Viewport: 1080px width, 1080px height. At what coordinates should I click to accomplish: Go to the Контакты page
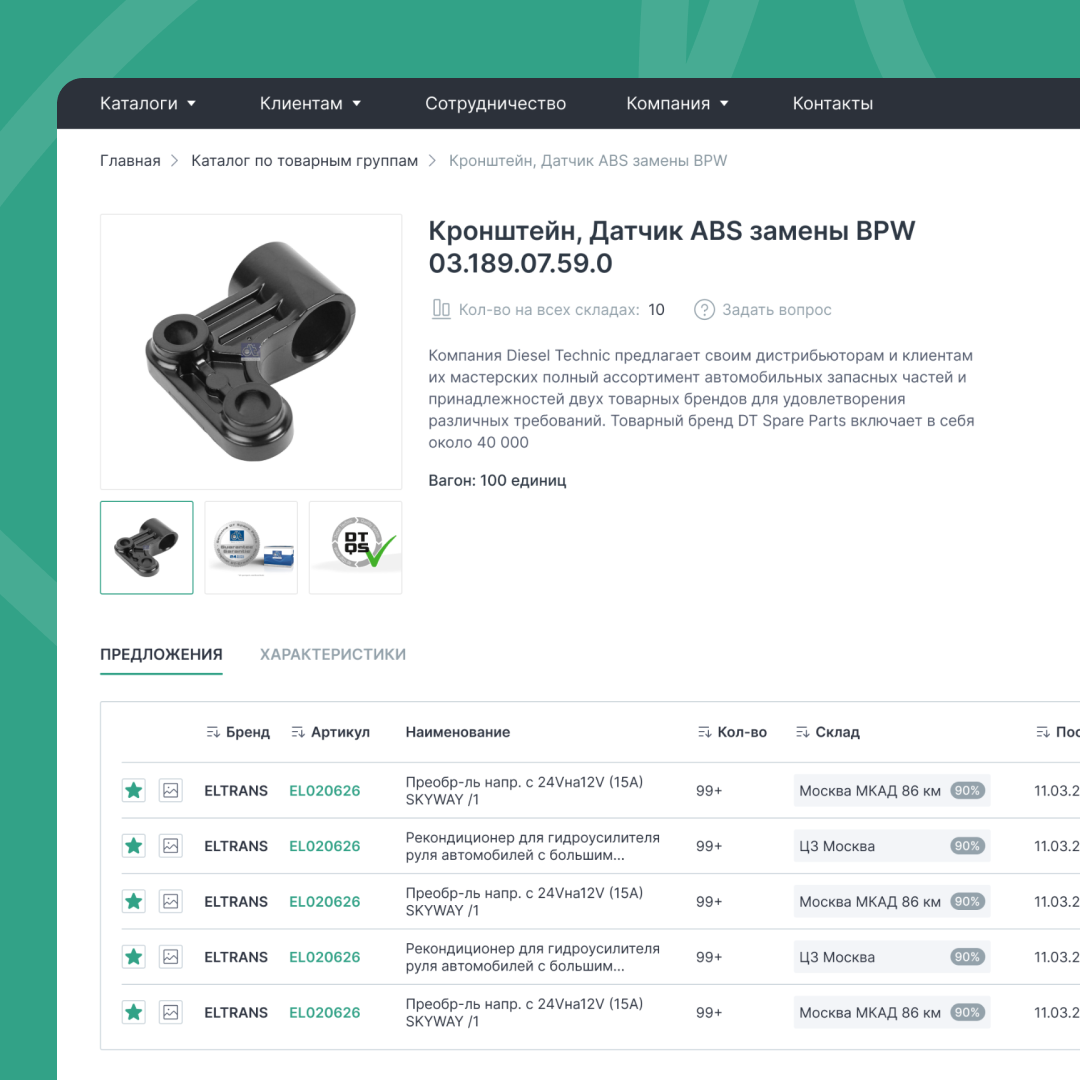click(833, 103)
